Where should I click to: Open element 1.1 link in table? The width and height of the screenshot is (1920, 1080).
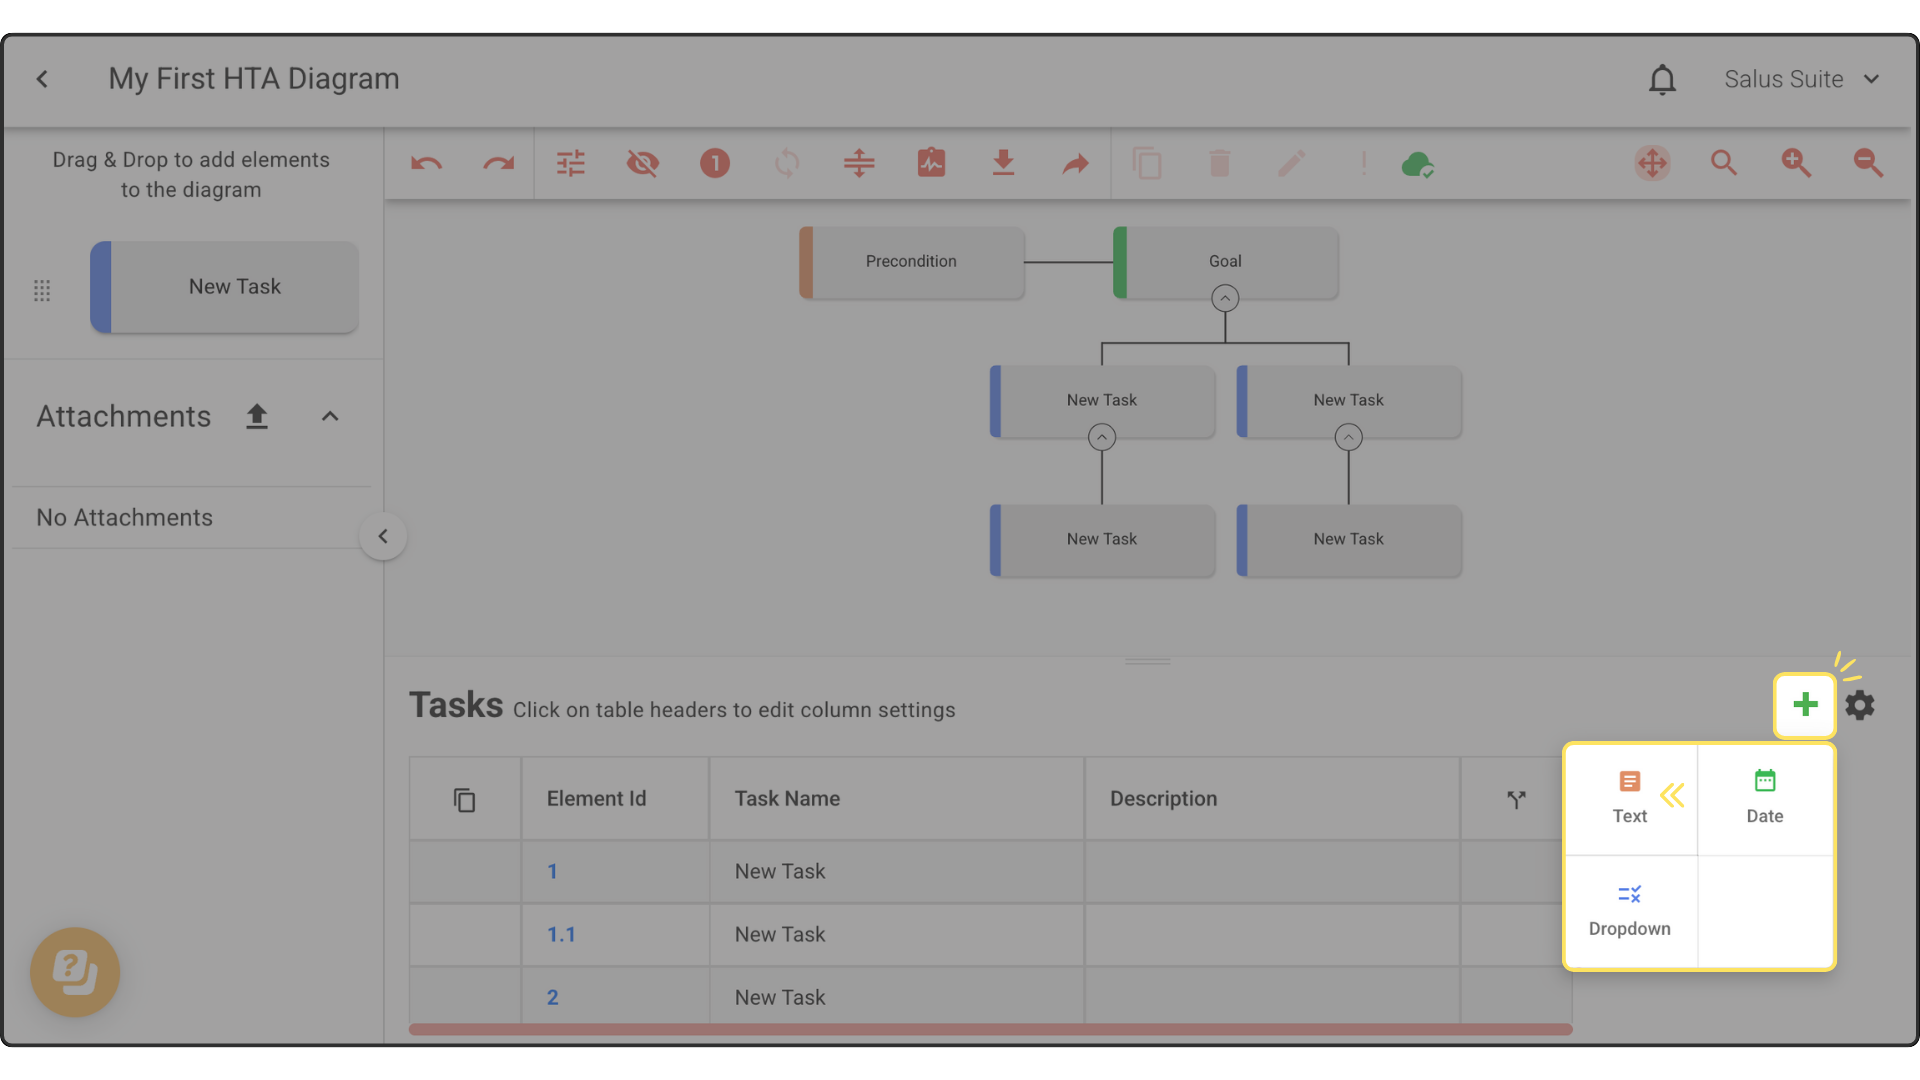pyautogui.click(x=561, y=934)
